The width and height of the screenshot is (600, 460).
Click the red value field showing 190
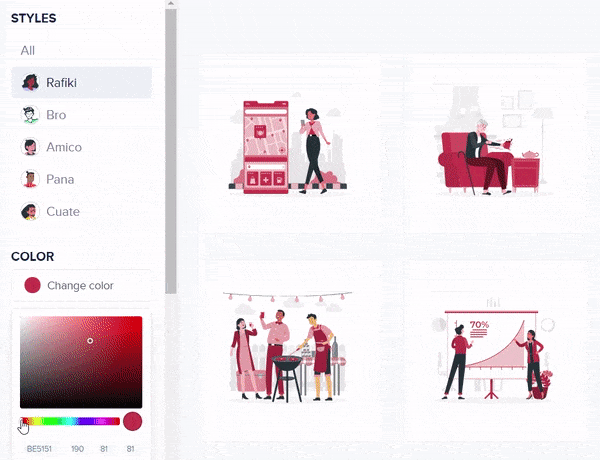click(77, 449)
